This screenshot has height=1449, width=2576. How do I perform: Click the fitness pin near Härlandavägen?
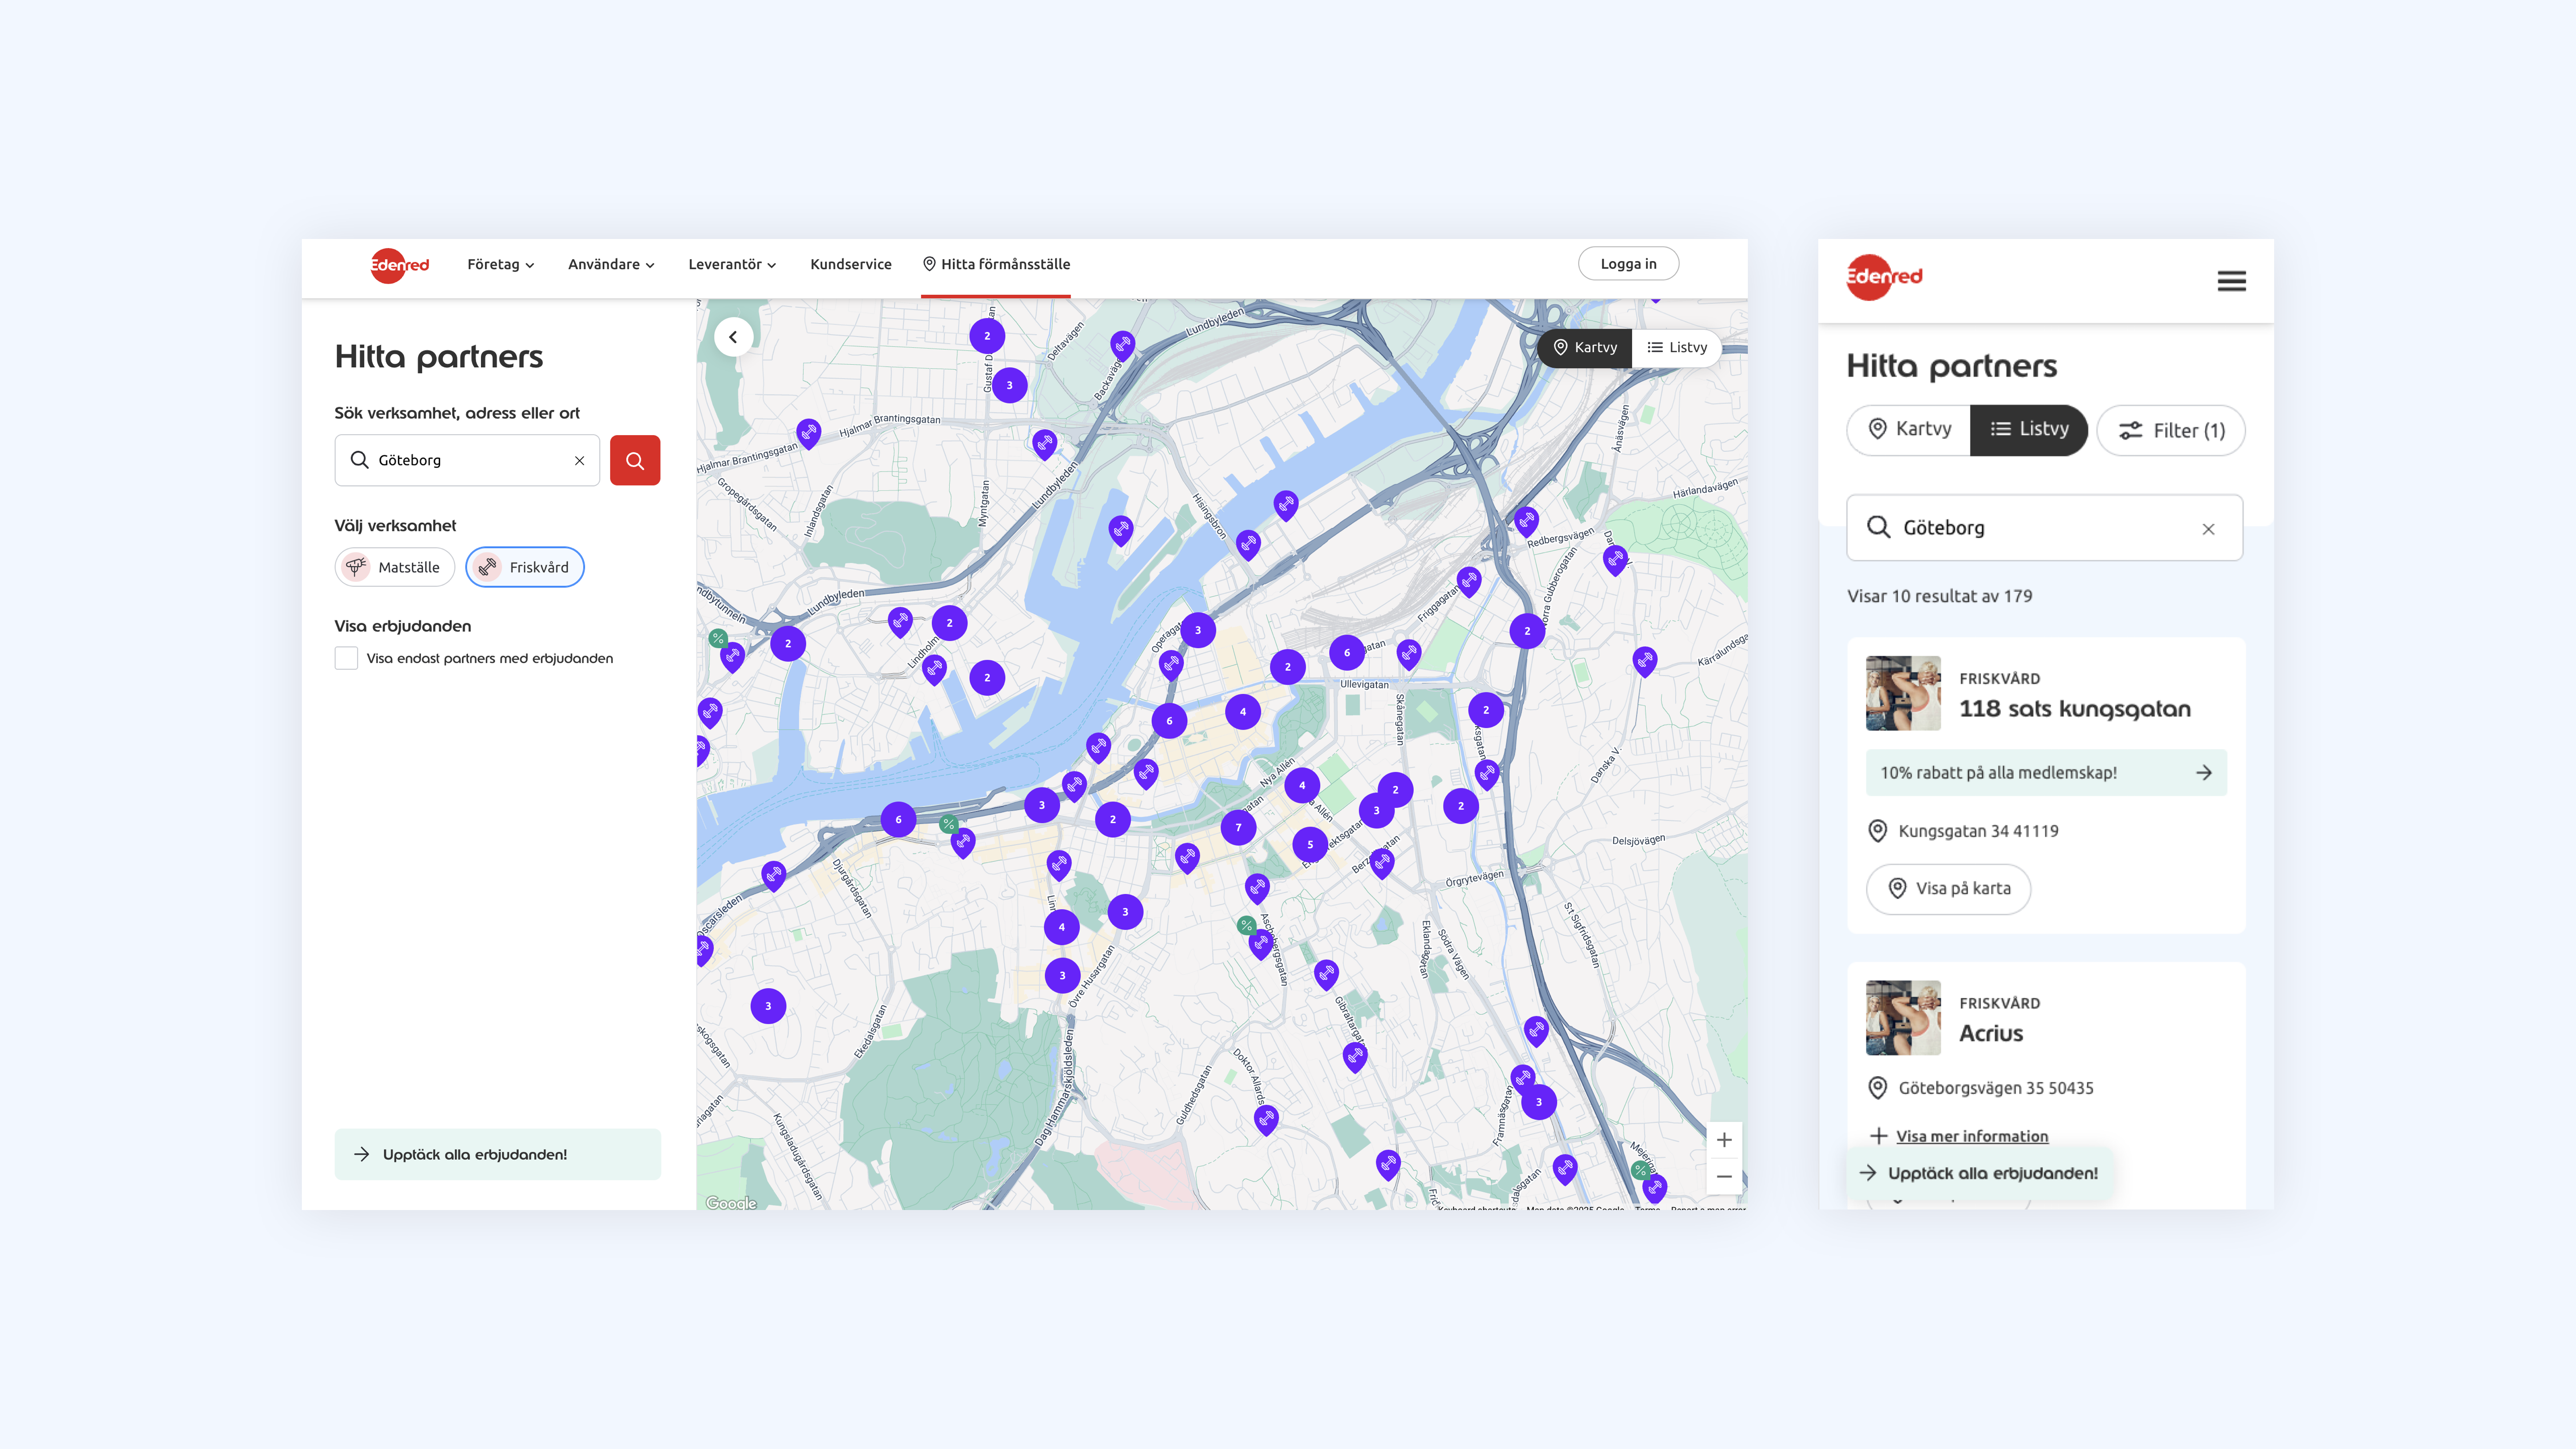[1615, 560]
